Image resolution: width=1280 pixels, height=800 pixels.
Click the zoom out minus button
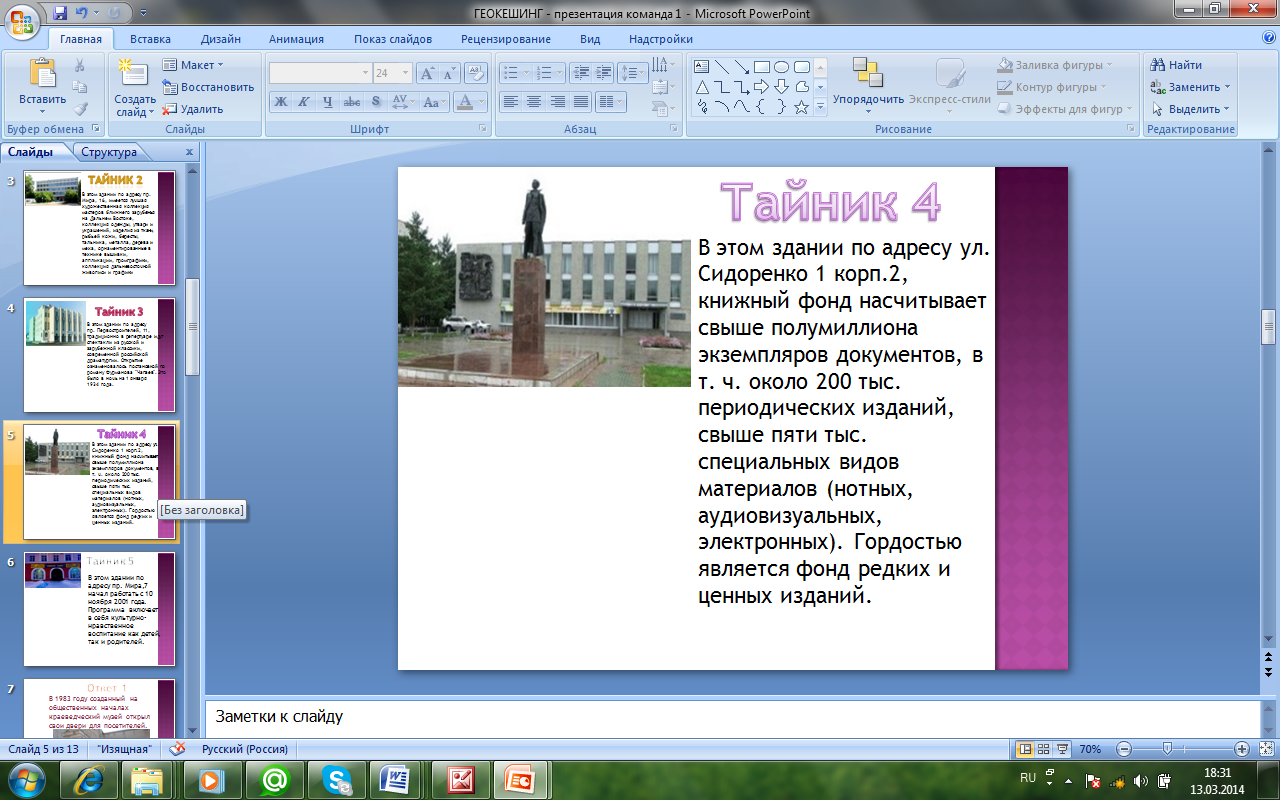coord(1124,748)
